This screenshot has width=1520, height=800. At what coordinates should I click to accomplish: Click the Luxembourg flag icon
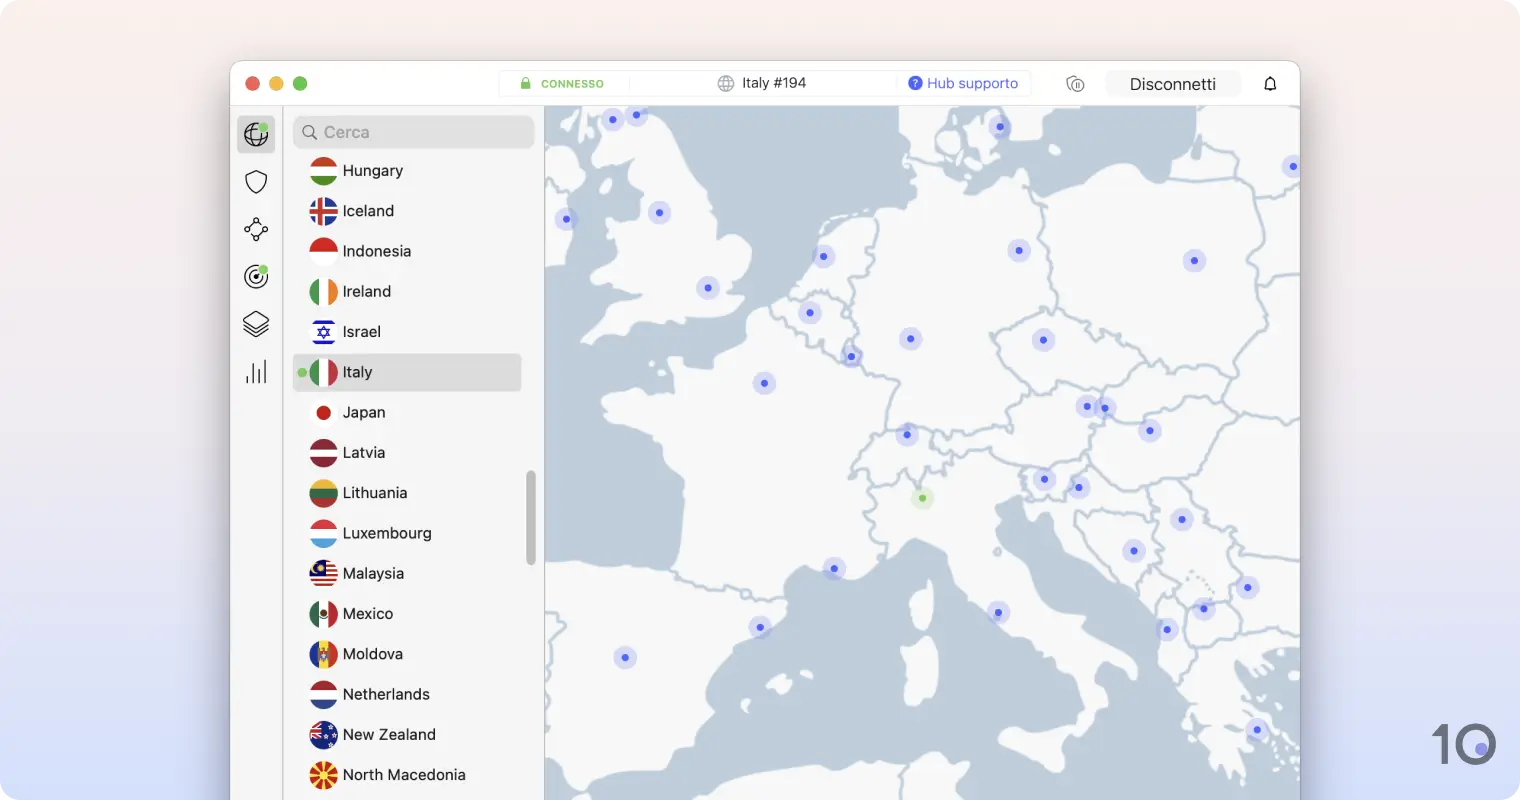323,533
